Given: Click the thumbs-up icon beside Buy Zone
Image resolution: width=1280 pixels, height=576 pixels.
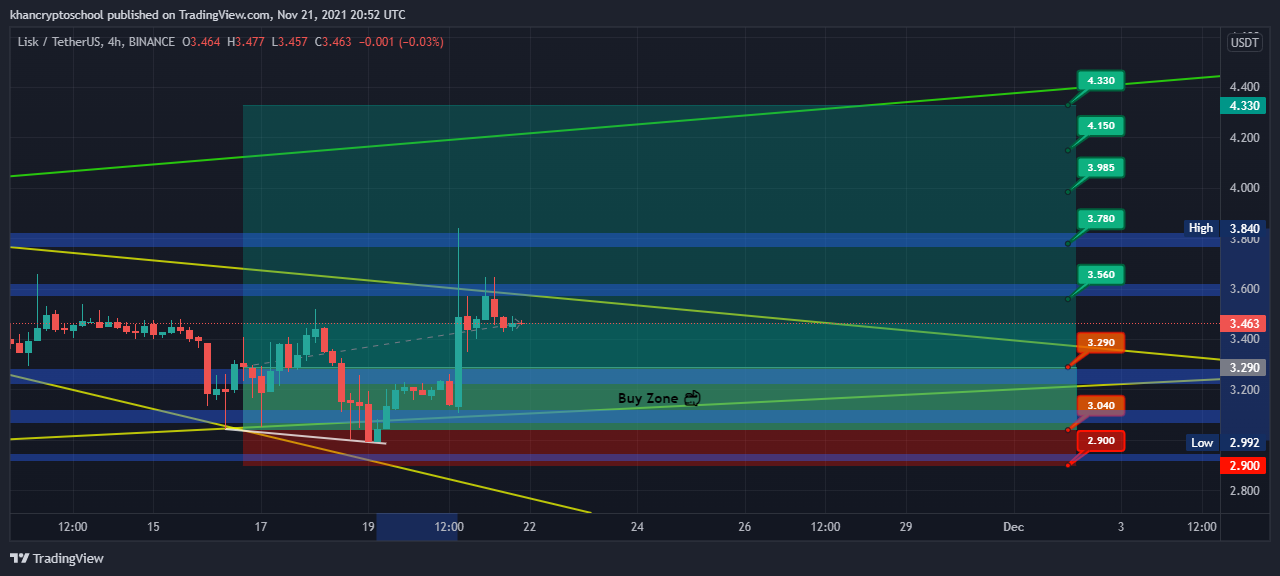Looking at the screenshot, I should coord(692,398).
